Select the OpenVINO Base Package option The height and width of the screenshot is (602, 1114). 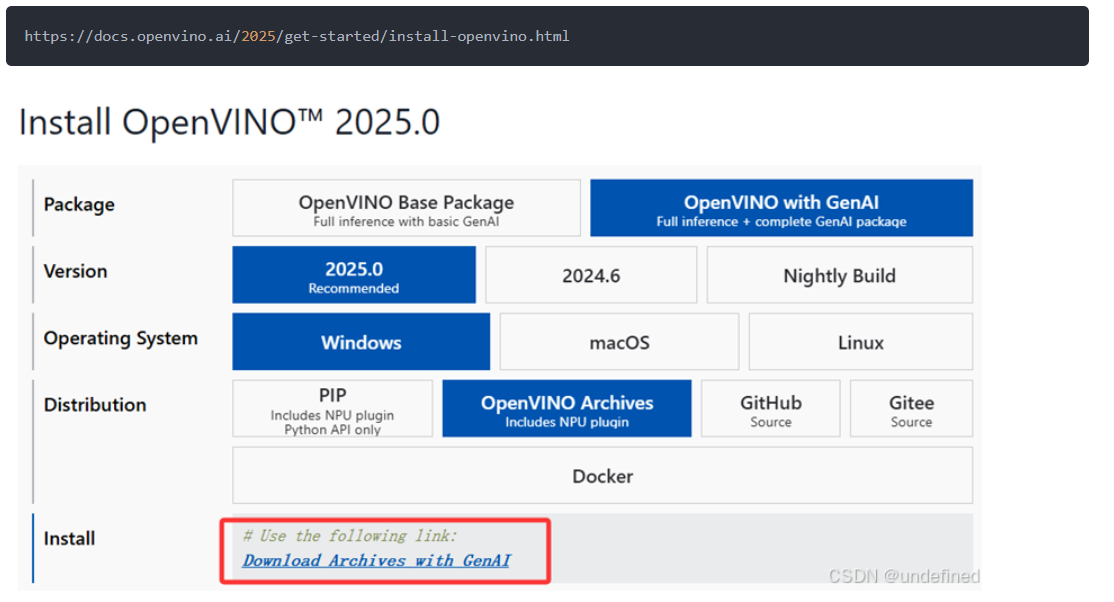pyautogui.click(x=405, y=207)
